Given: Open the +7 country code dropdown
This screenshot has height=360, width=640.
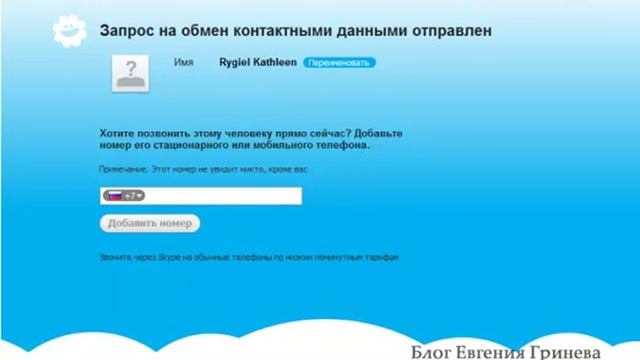Looking at the screenshot, I should point(124,196).
